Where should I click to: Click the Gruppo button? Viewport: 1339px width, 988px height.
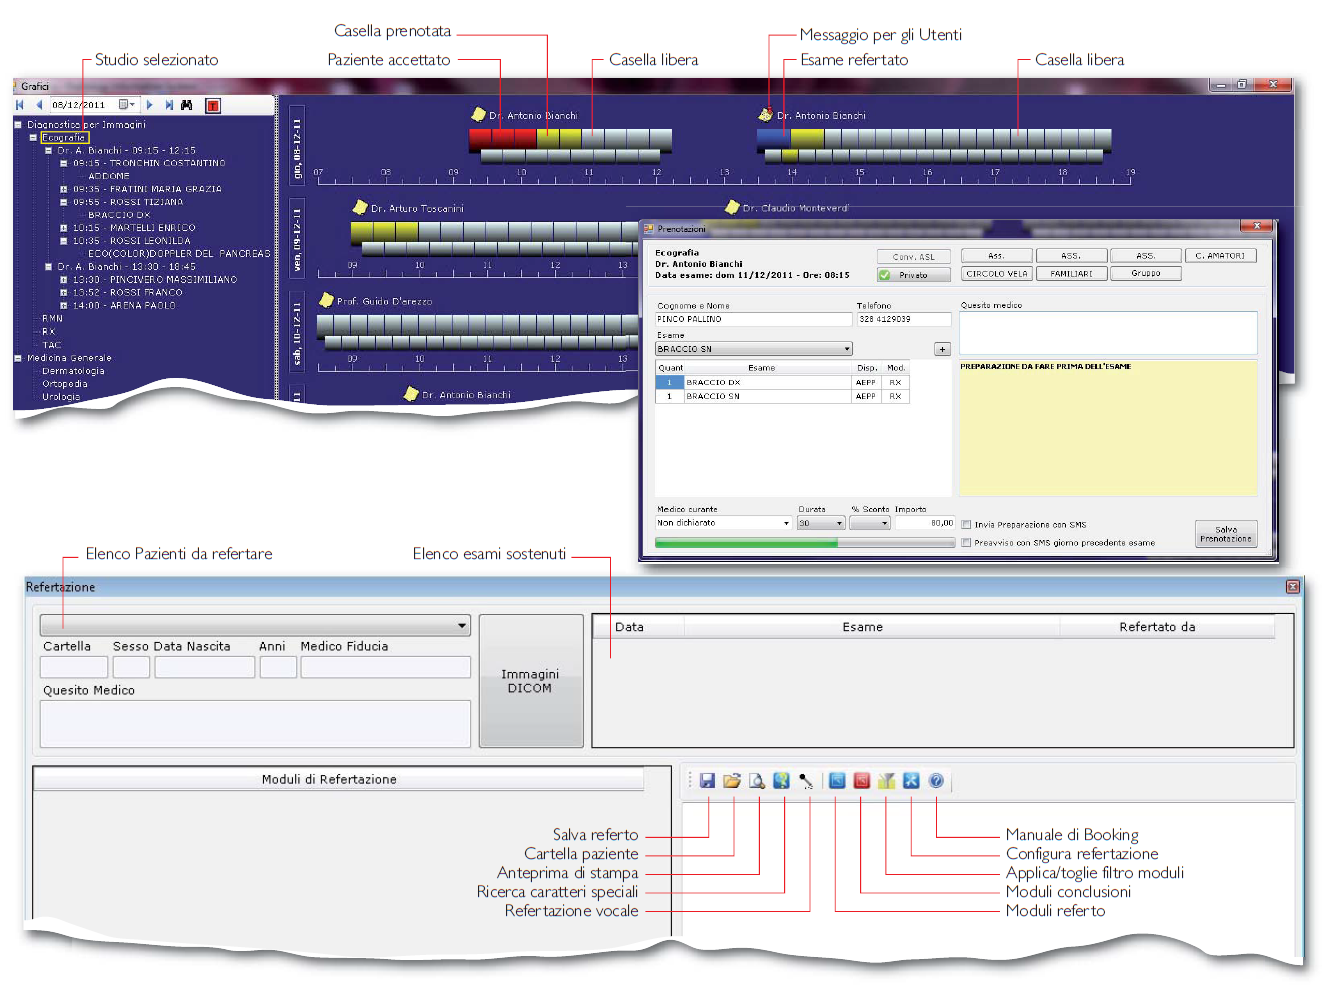(x=1146, y=273)
